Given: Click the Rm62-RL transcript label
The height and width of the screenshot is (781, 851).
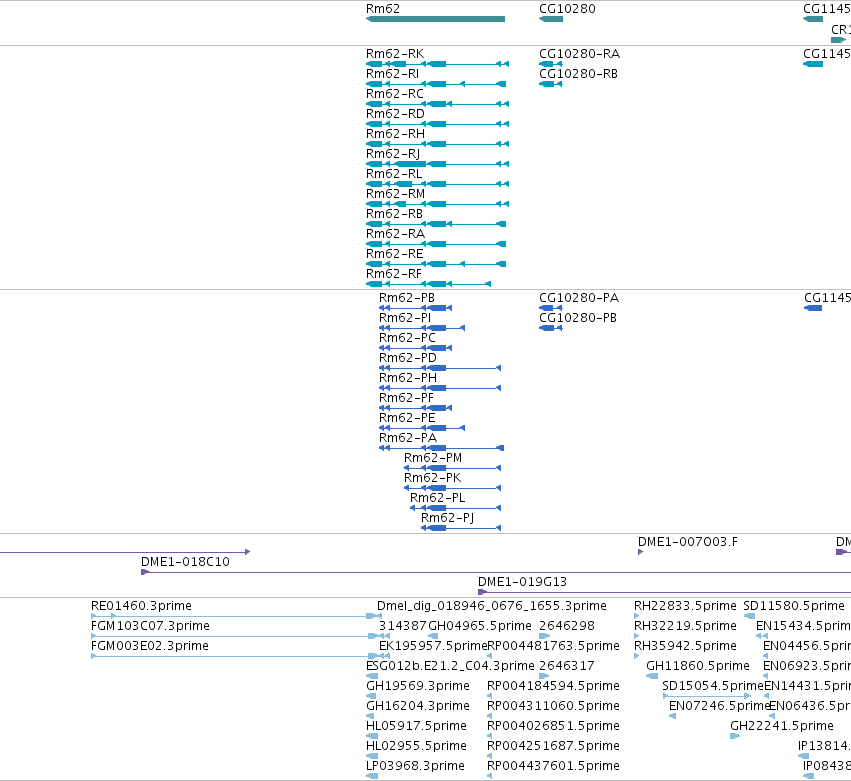Looking at the screenshot, I should [x=394, y=174].
